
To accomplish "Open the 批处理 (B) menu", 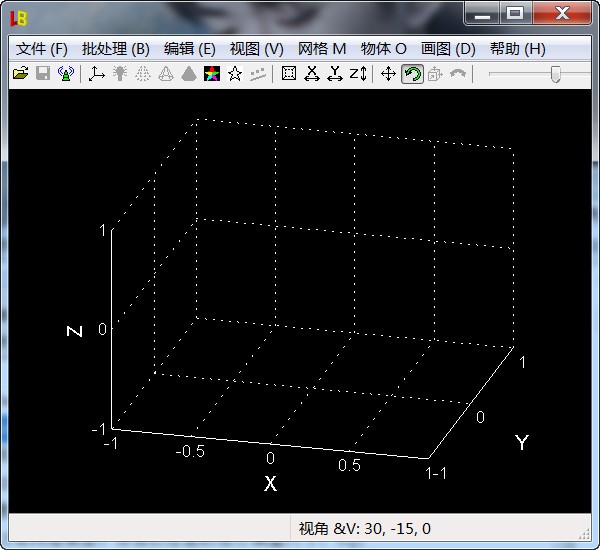I will point(115,48).
